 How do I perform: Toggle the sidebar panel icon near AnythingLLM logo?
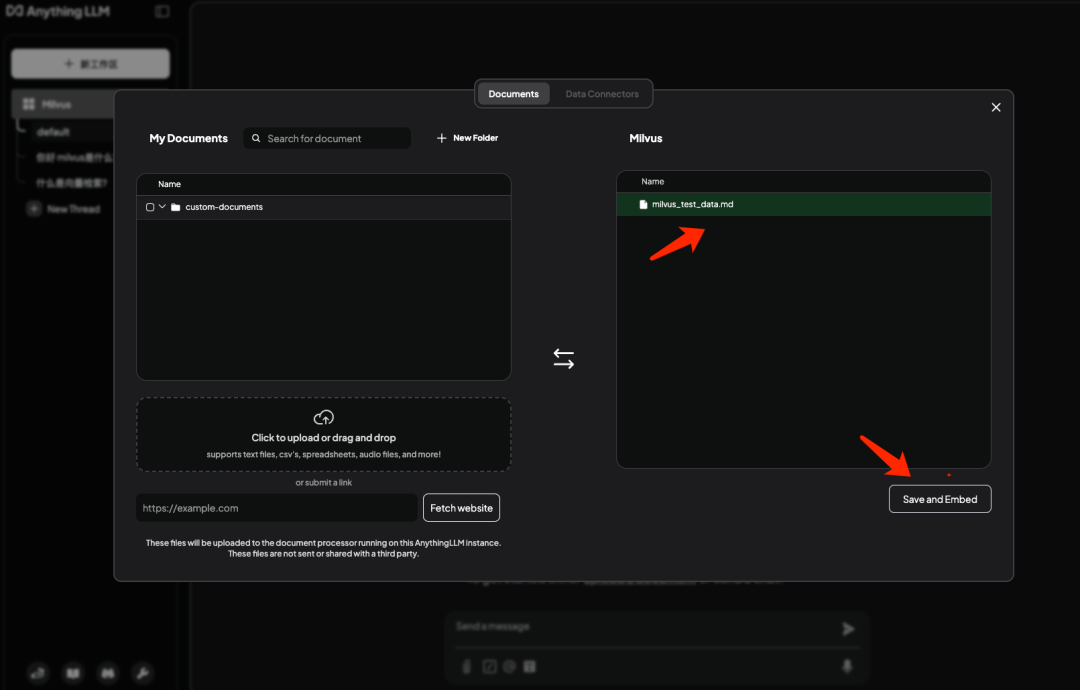click(x=162, y=11)
